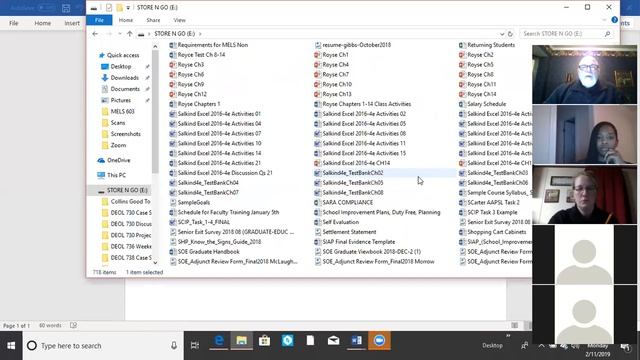
Task: Expand the ribbon with the minimize chevron
Action: coord(604,20)
